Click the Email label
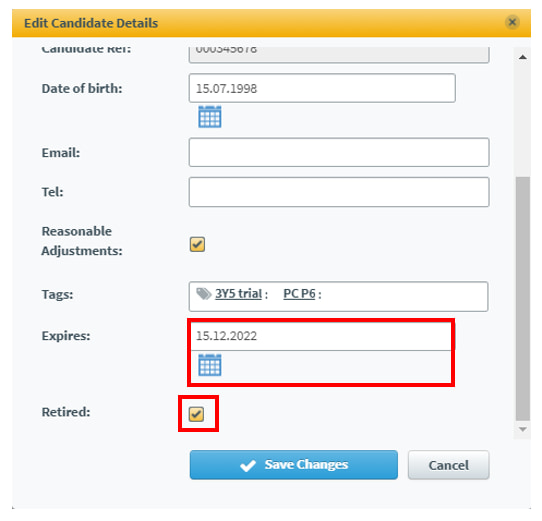The height and width of the screenshot is (521, 542). [x=60, y=152]
